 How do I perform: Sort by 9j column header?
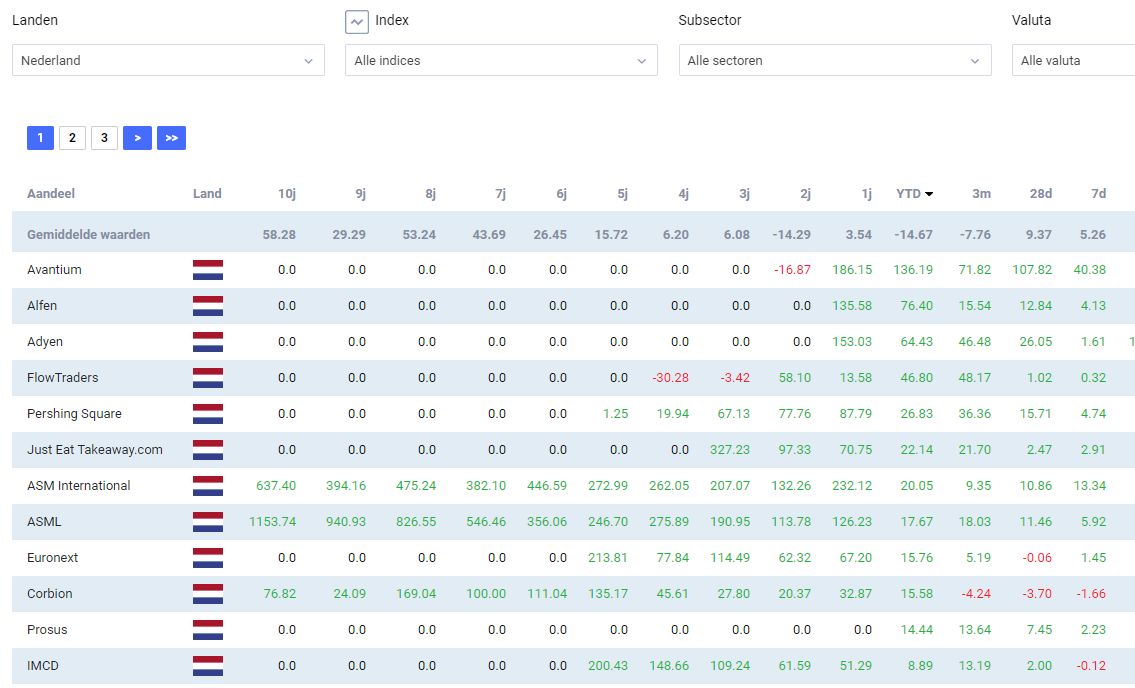click(x=360, y=193)
